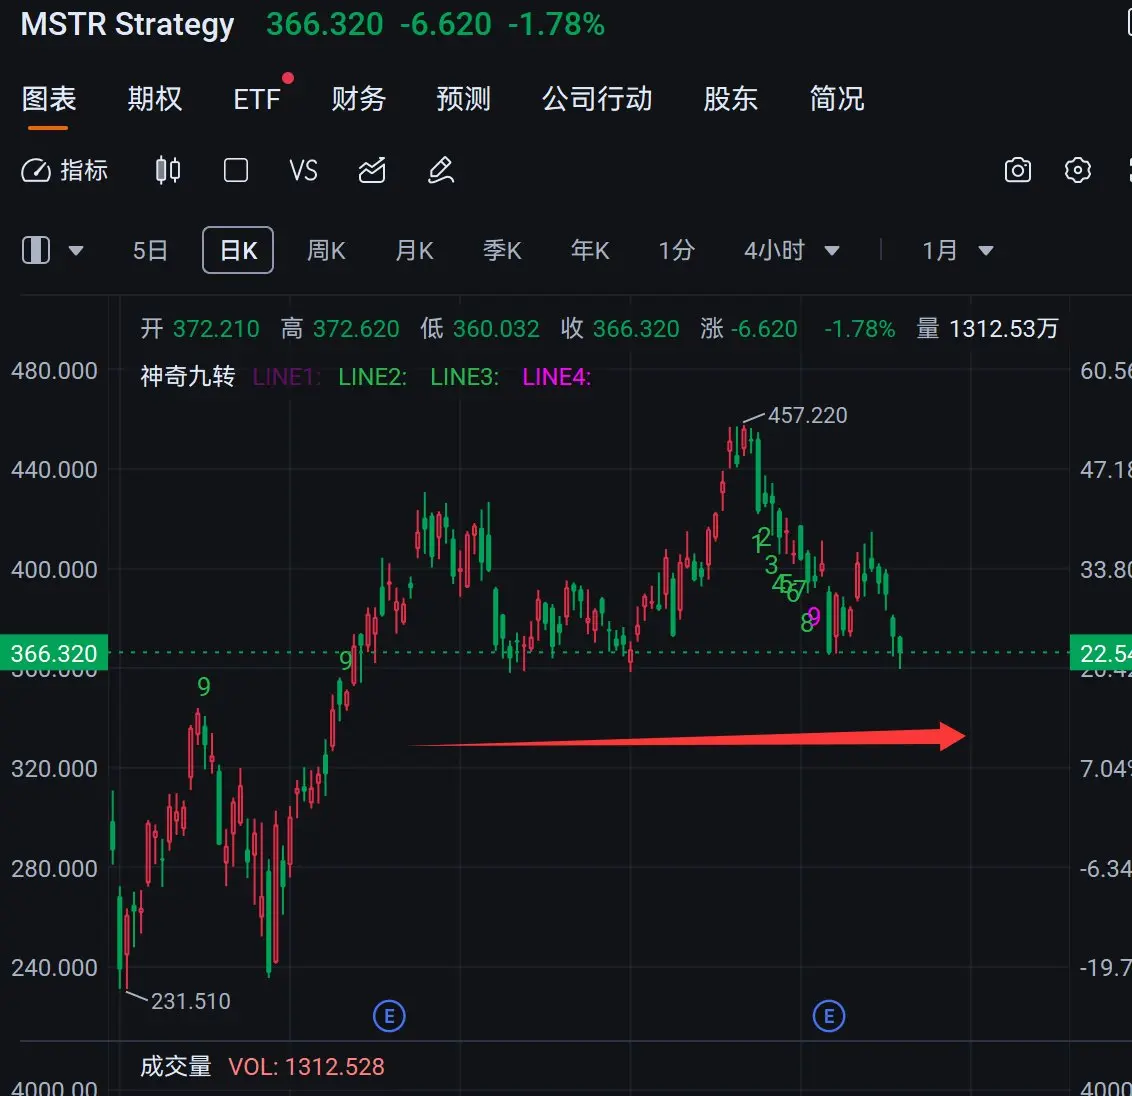Viewport: 1132px width, 1096px height.
Task: Click the LINE3 legend label
Action: point(465,377)
